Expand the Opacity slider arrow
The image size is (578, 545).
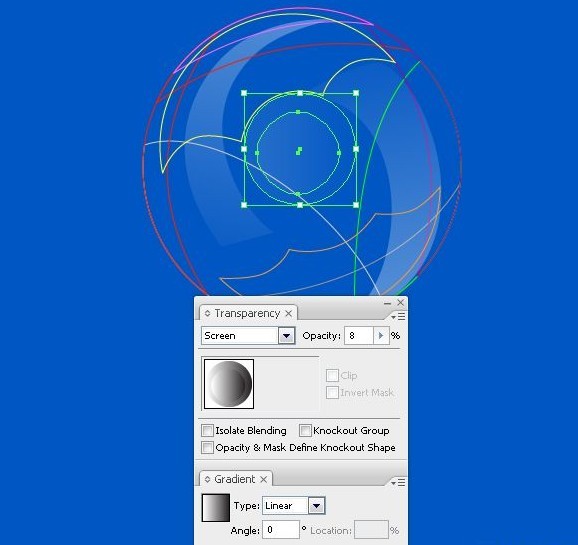click(x=381, y=336)
